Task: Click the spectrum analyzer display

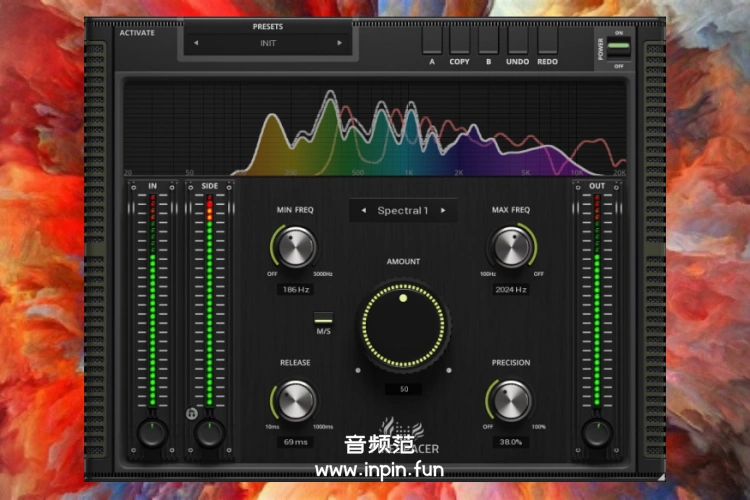Action: pyautogui.click(x=375, y=128)
